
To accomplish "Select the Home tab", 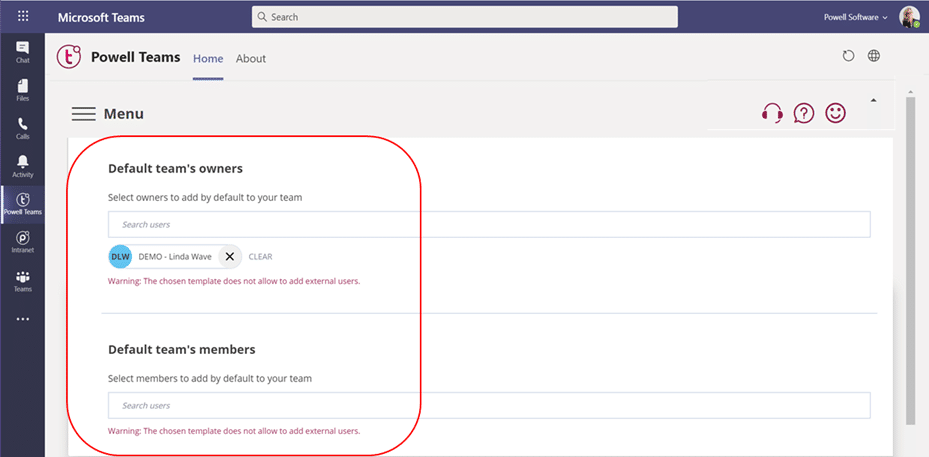I will [x=208, y=58].
